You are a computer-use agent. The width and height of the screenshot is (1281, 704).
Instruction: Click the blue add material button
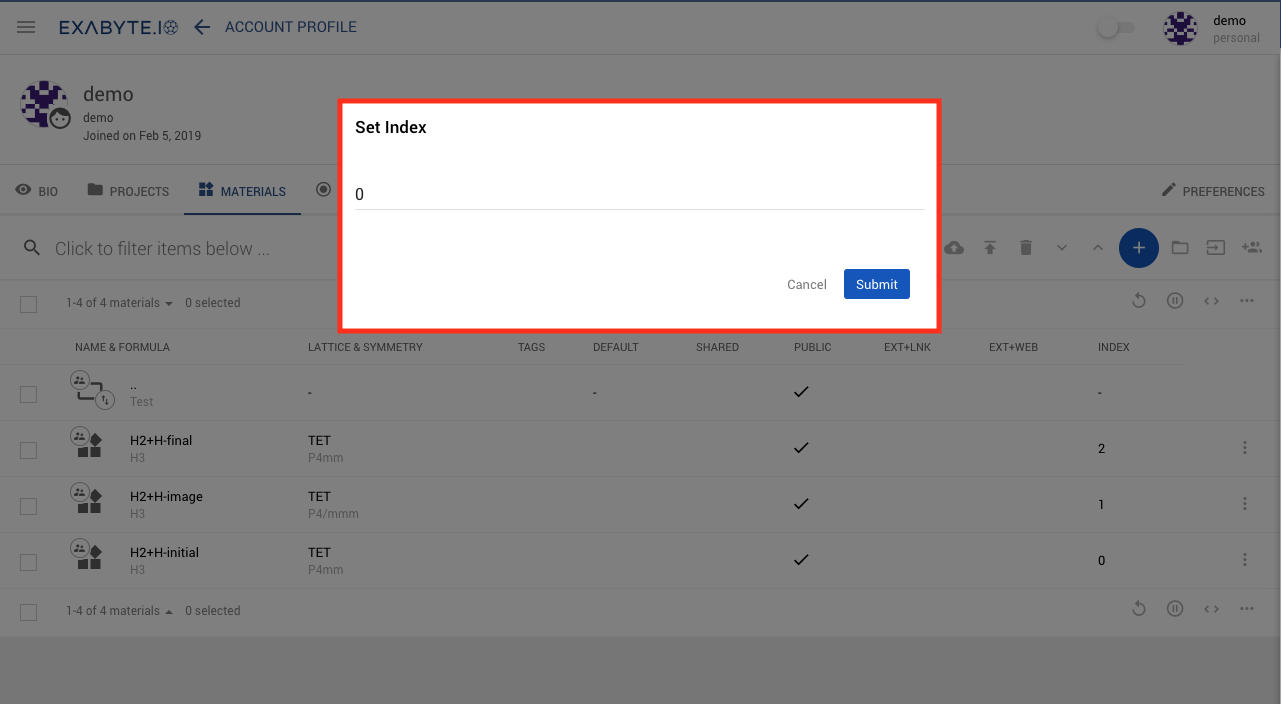pos(1138,248)
